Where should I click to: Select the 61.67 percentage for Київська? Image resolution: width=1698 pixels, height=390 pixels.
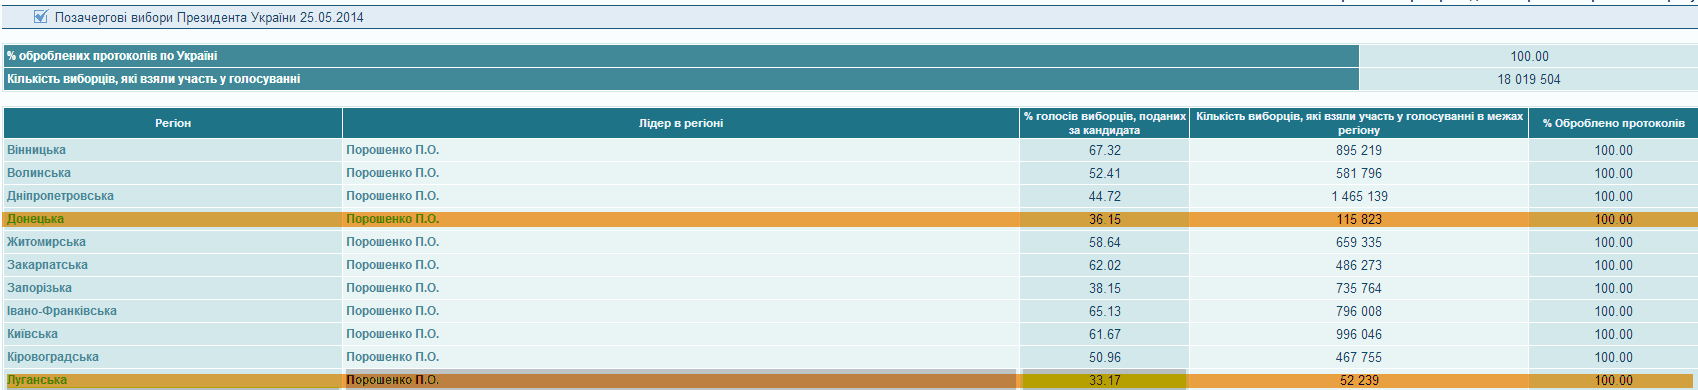1105,334
